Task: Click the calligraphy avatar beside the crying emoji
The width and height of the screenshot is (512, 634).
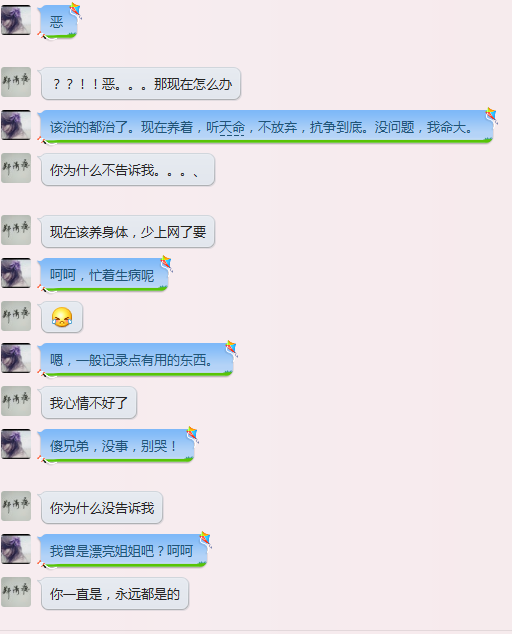Action: 16,316
